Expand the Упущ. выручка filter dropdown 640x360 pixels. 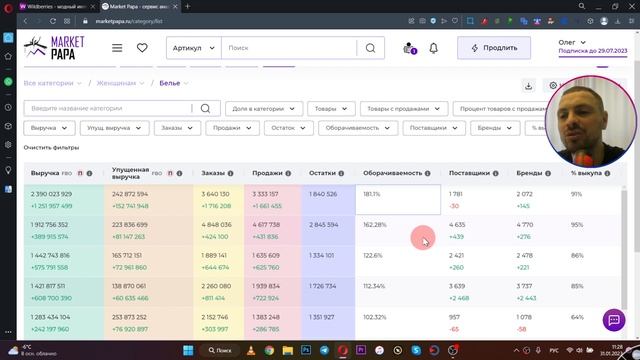[x=114, y=128]
